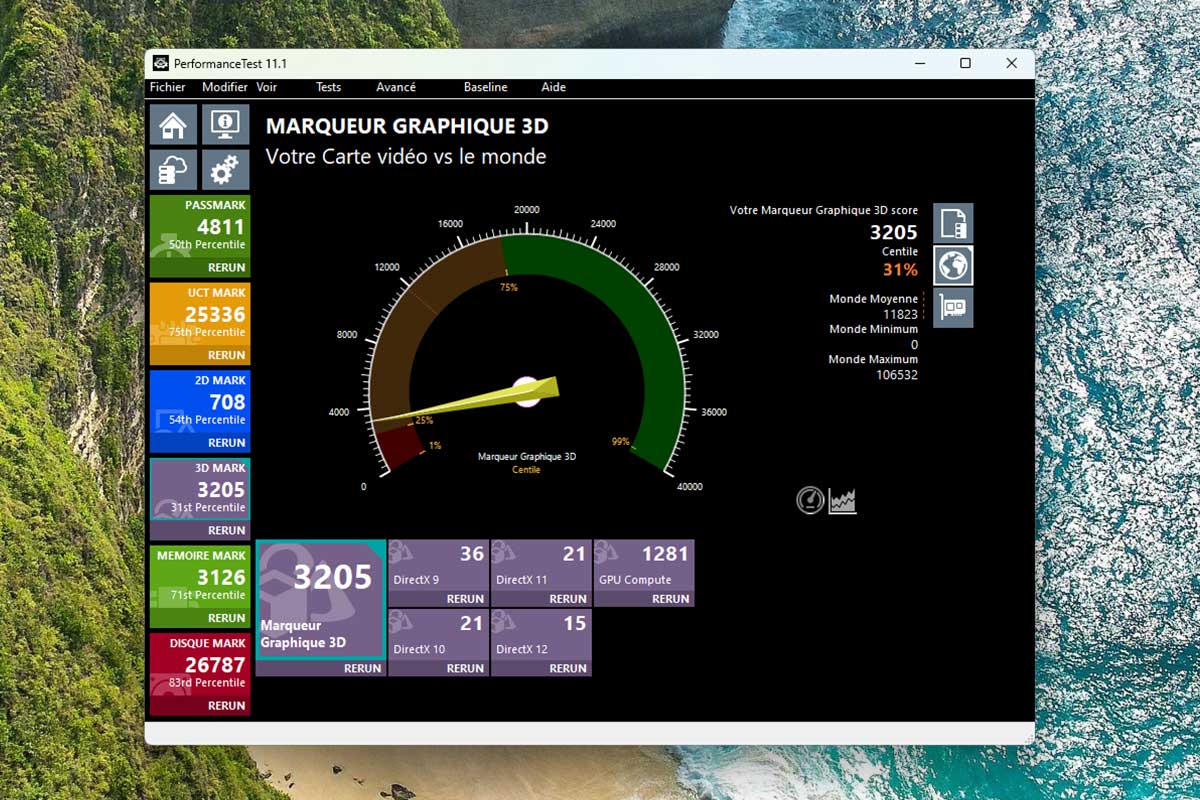Rerun the 3D Mark sidebar test
Viewport: 1200px width, 800px height.
[227, 530]
